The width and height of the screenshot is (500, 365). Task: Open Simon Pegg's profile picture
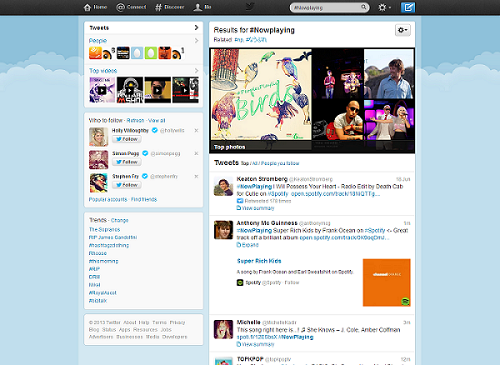point(99,160)
